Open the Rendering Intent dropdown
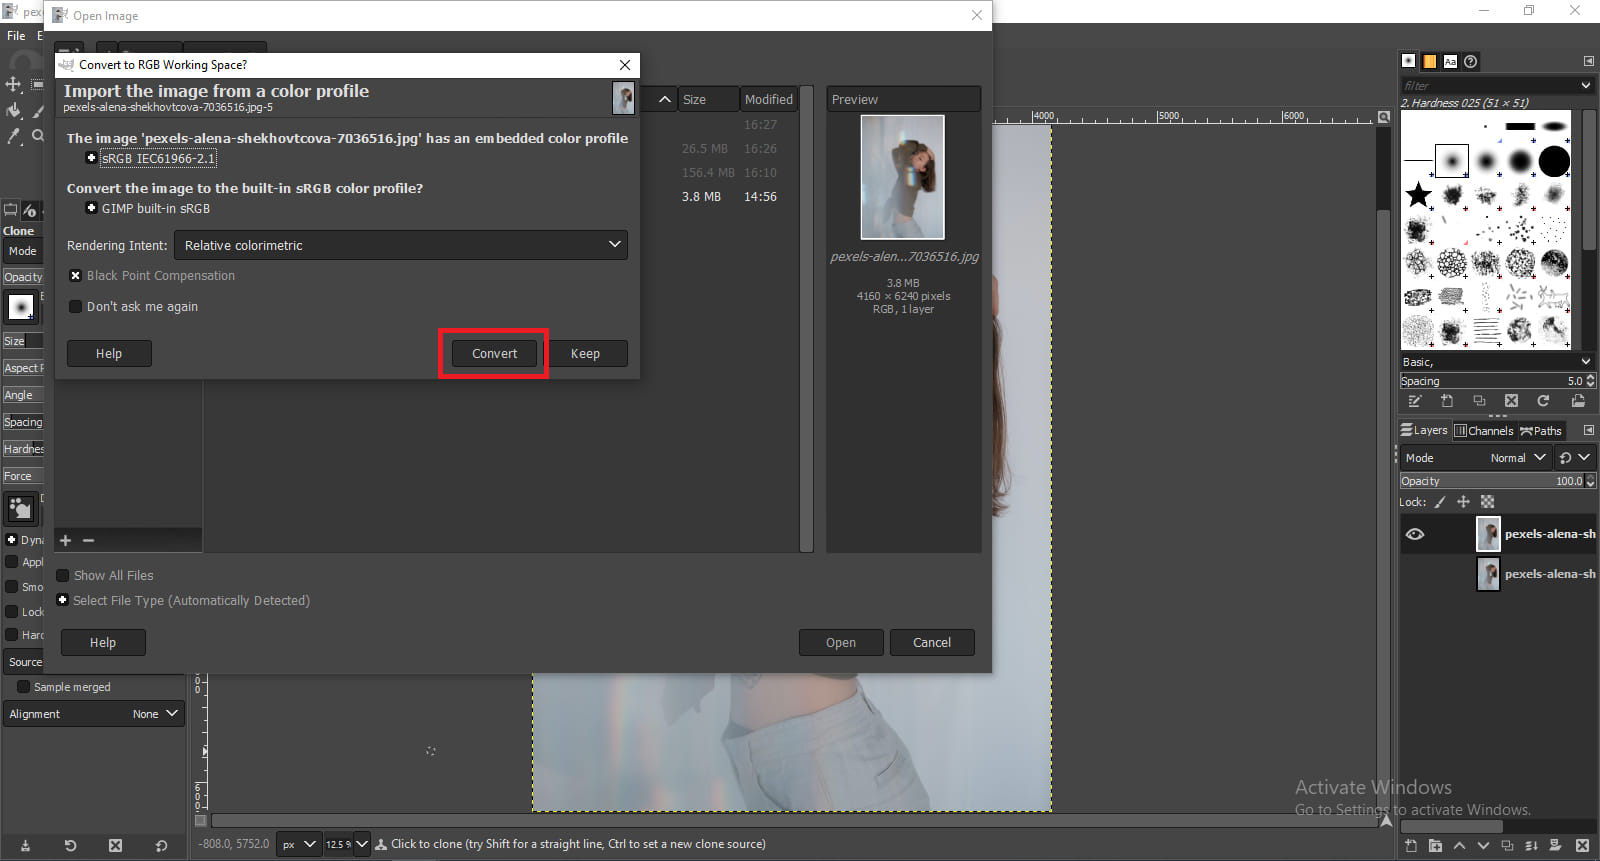The image size is (1600, 861). (401, 245)
